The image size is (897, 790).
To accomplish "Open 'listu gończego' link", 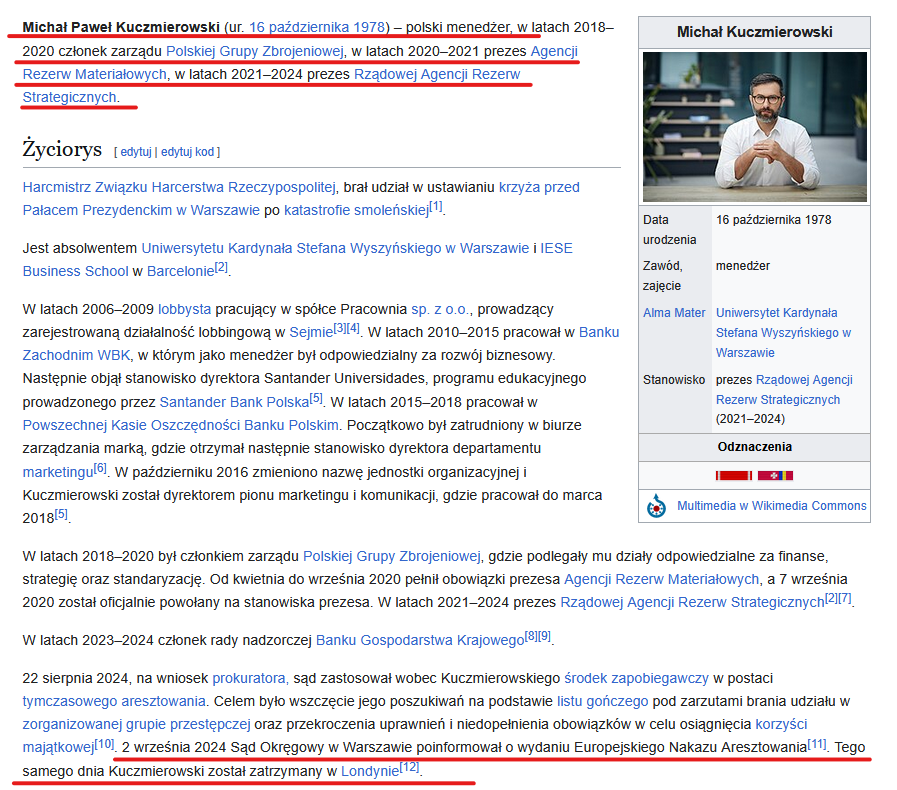I will 602,701.
